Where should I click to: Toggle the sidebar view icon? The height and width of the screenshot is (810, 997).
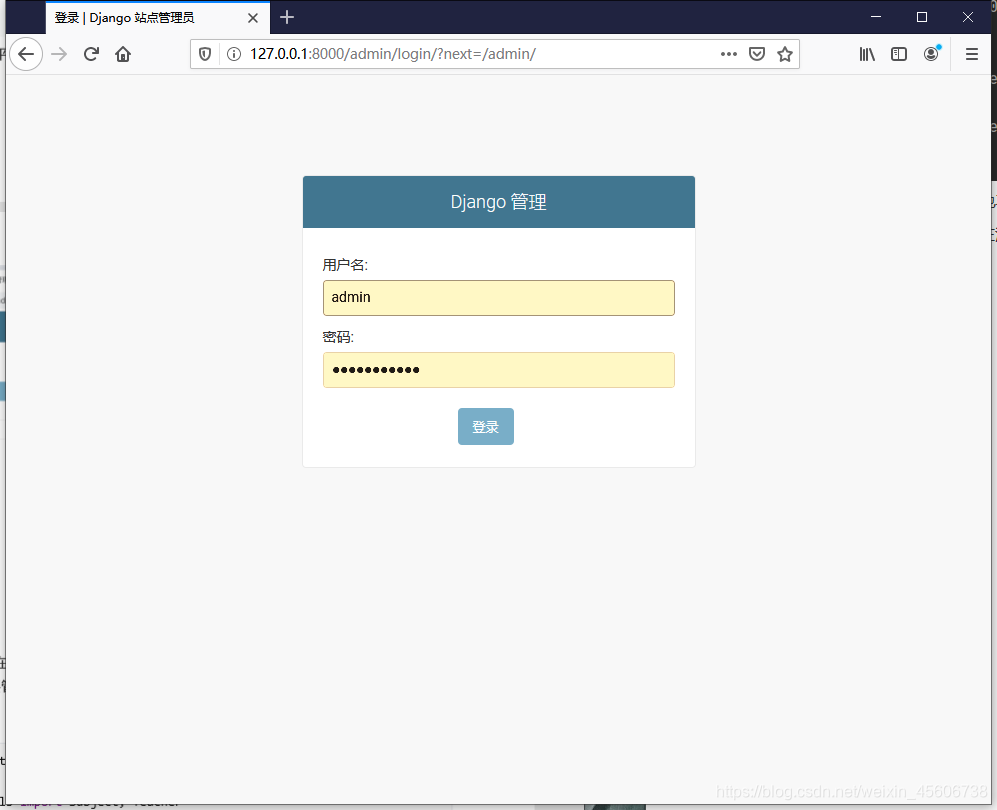click(899, 54)
